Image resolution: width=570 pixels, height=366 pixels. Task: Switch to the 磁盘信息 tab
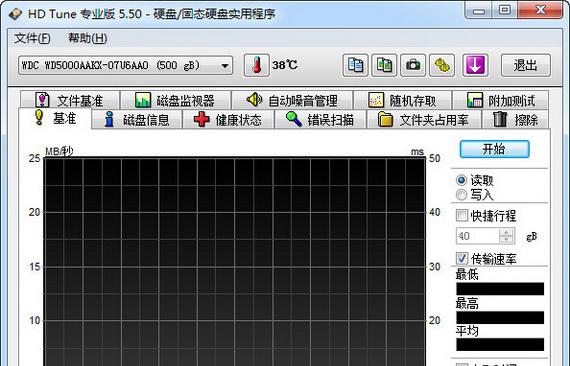point(137,120)
